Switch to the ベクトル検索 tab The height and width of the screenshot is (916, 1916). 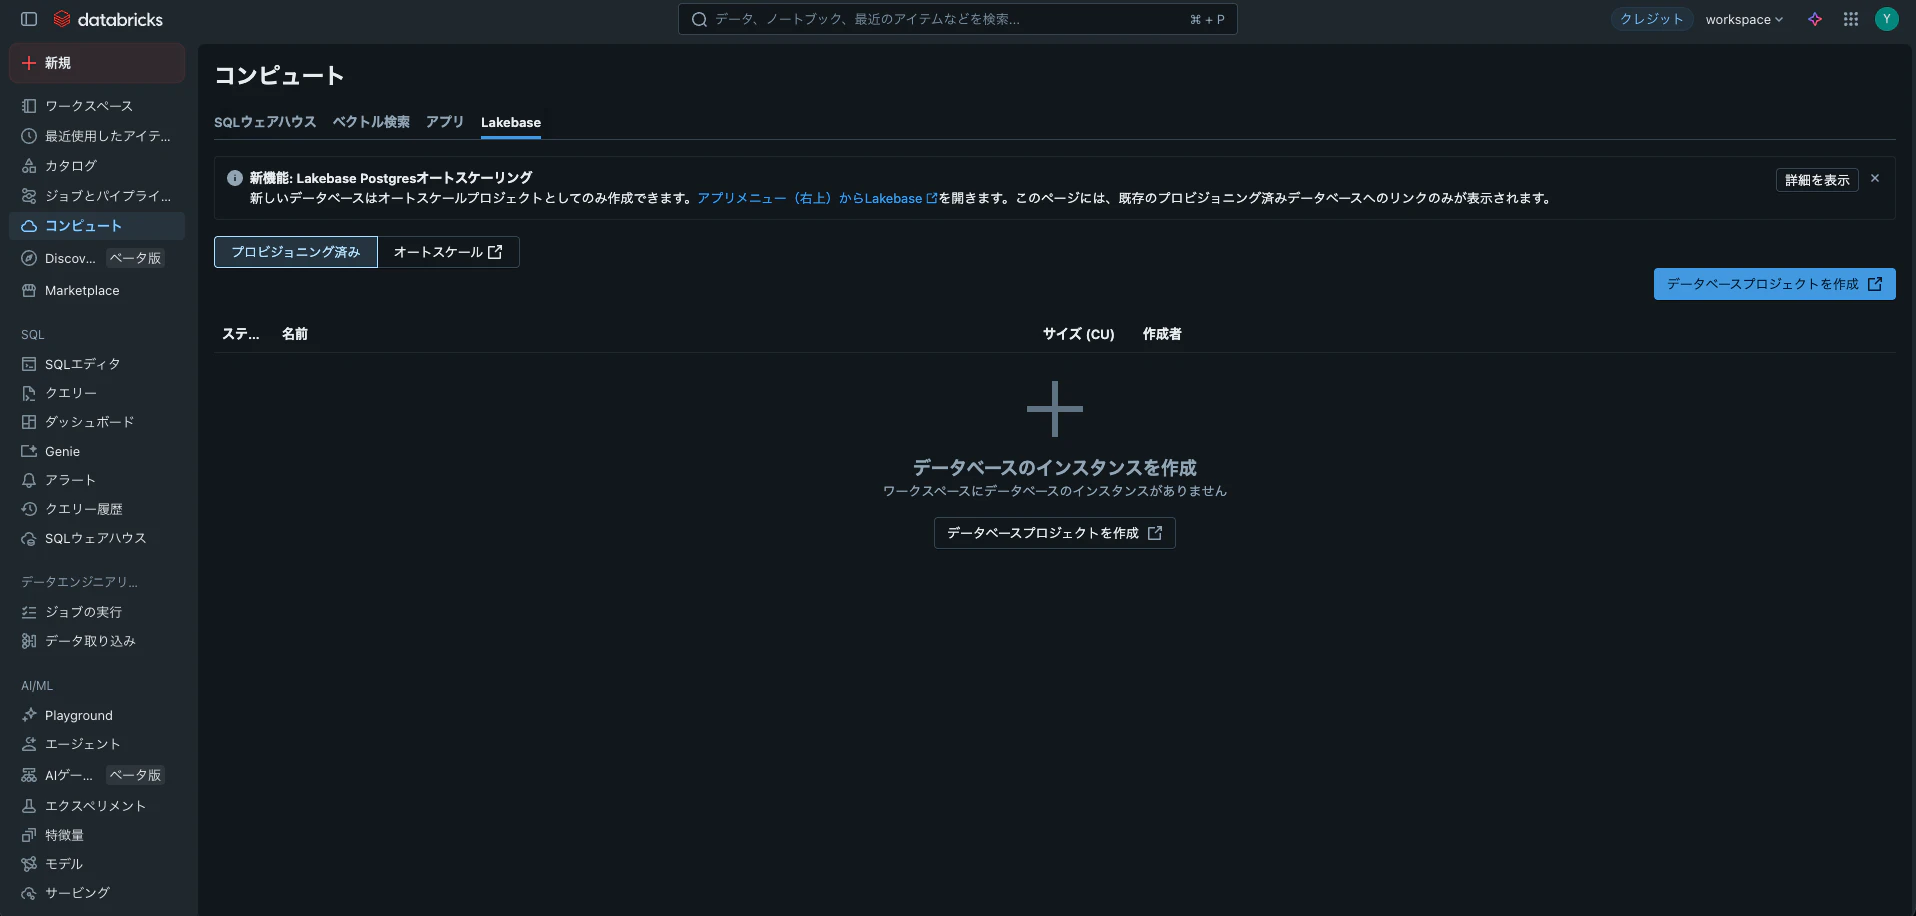371,122
